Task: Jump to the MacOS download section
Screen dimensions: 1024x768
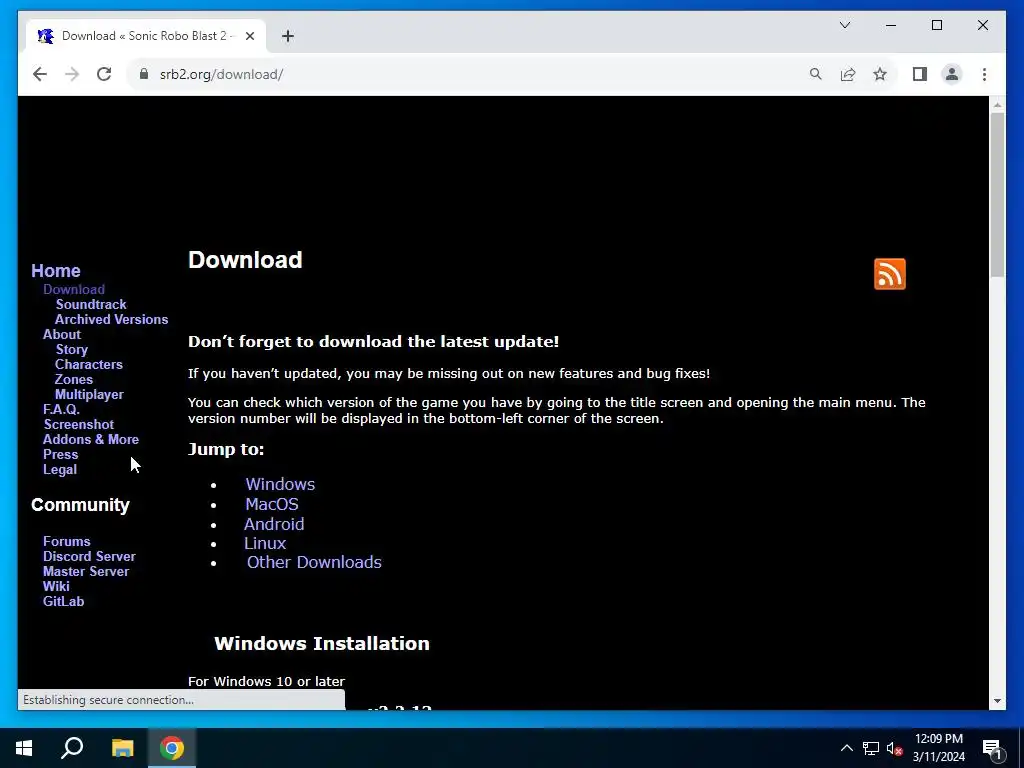Action: click(x=272, y=504)
